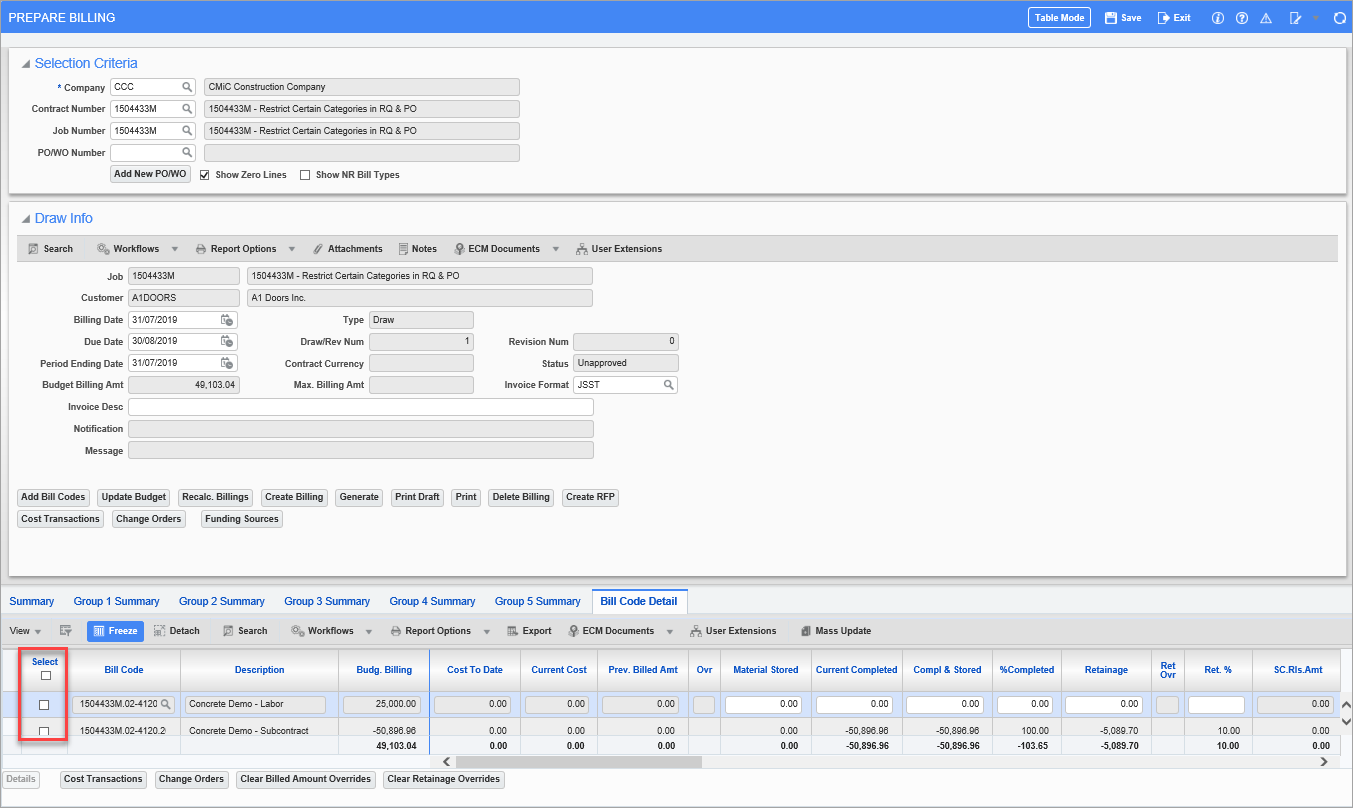Viewport: 1353px width, 808px height.
Task: Expand Workflows dropdown in table toolbar
Action: click(369, 631)
